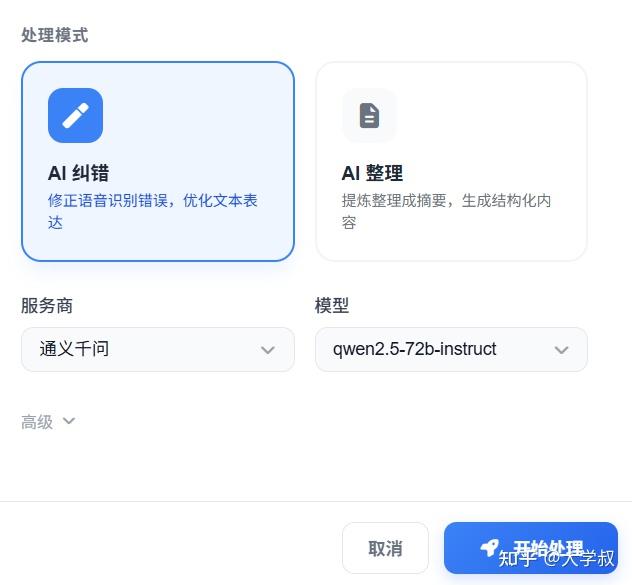632x585 pixels.
Task: Click the AI 整理 title text
Action: coord(372,173)
